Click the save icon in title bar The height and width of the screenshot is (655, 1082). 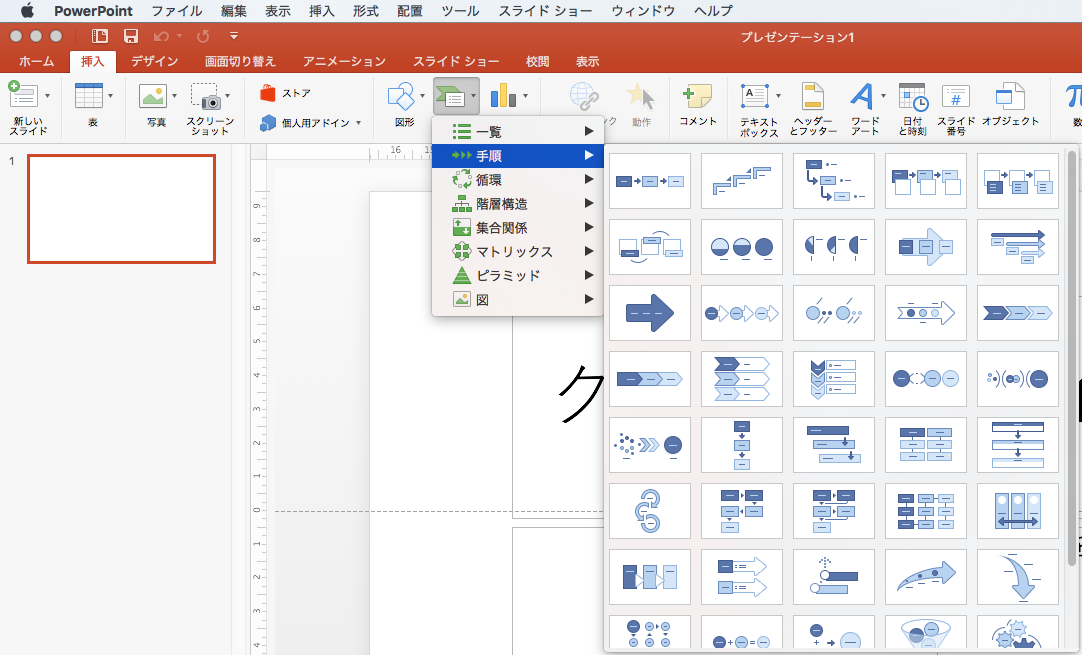[131, 36]
